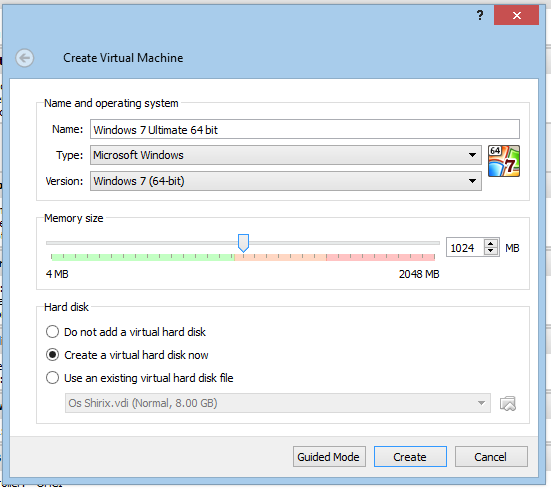Click the memory value field showing 1024
The image size is (551, 489).
(465, 248)
